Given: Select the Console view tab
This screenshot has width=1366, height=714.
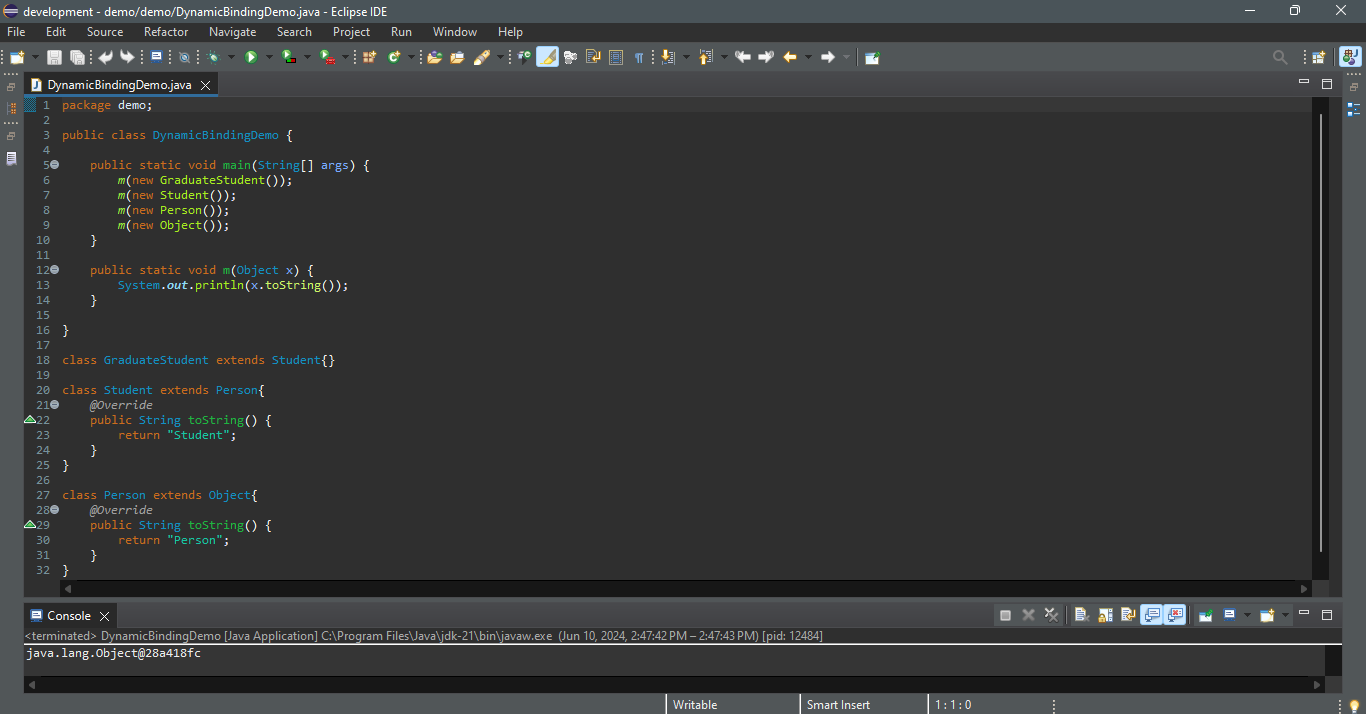Looking at the screenshot, I should point(68,616).
